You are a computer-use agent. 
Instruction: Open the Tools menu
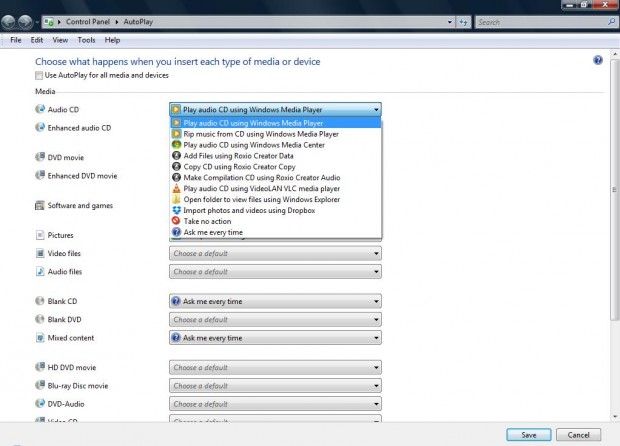[86, 40]
